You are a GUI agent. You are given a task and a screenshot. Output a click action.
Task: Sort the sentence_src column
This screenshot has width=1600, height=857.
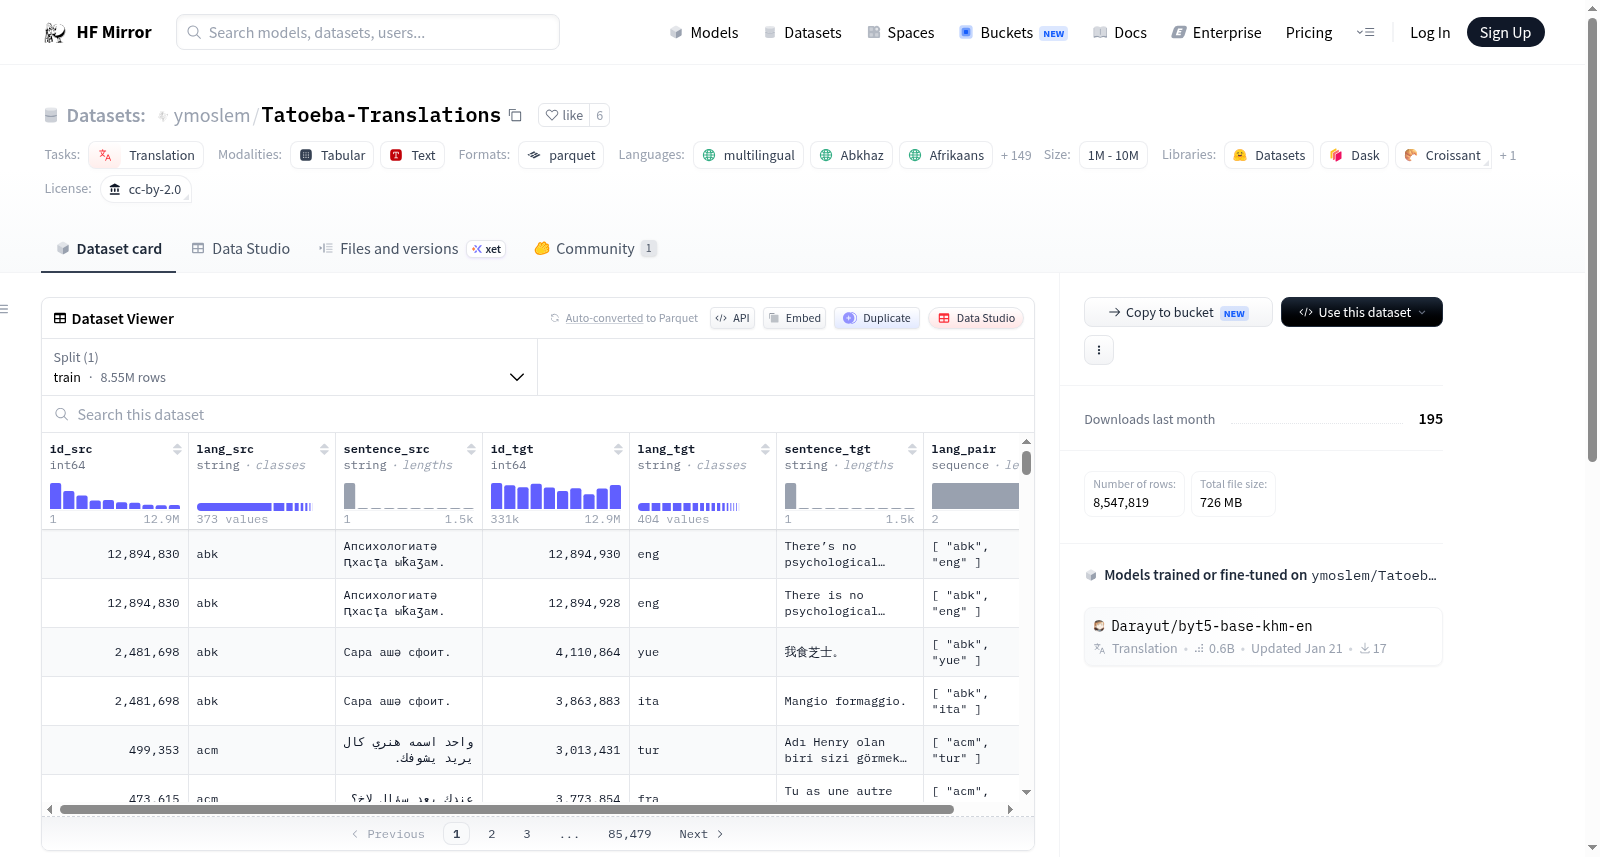(x=471, y=449)
